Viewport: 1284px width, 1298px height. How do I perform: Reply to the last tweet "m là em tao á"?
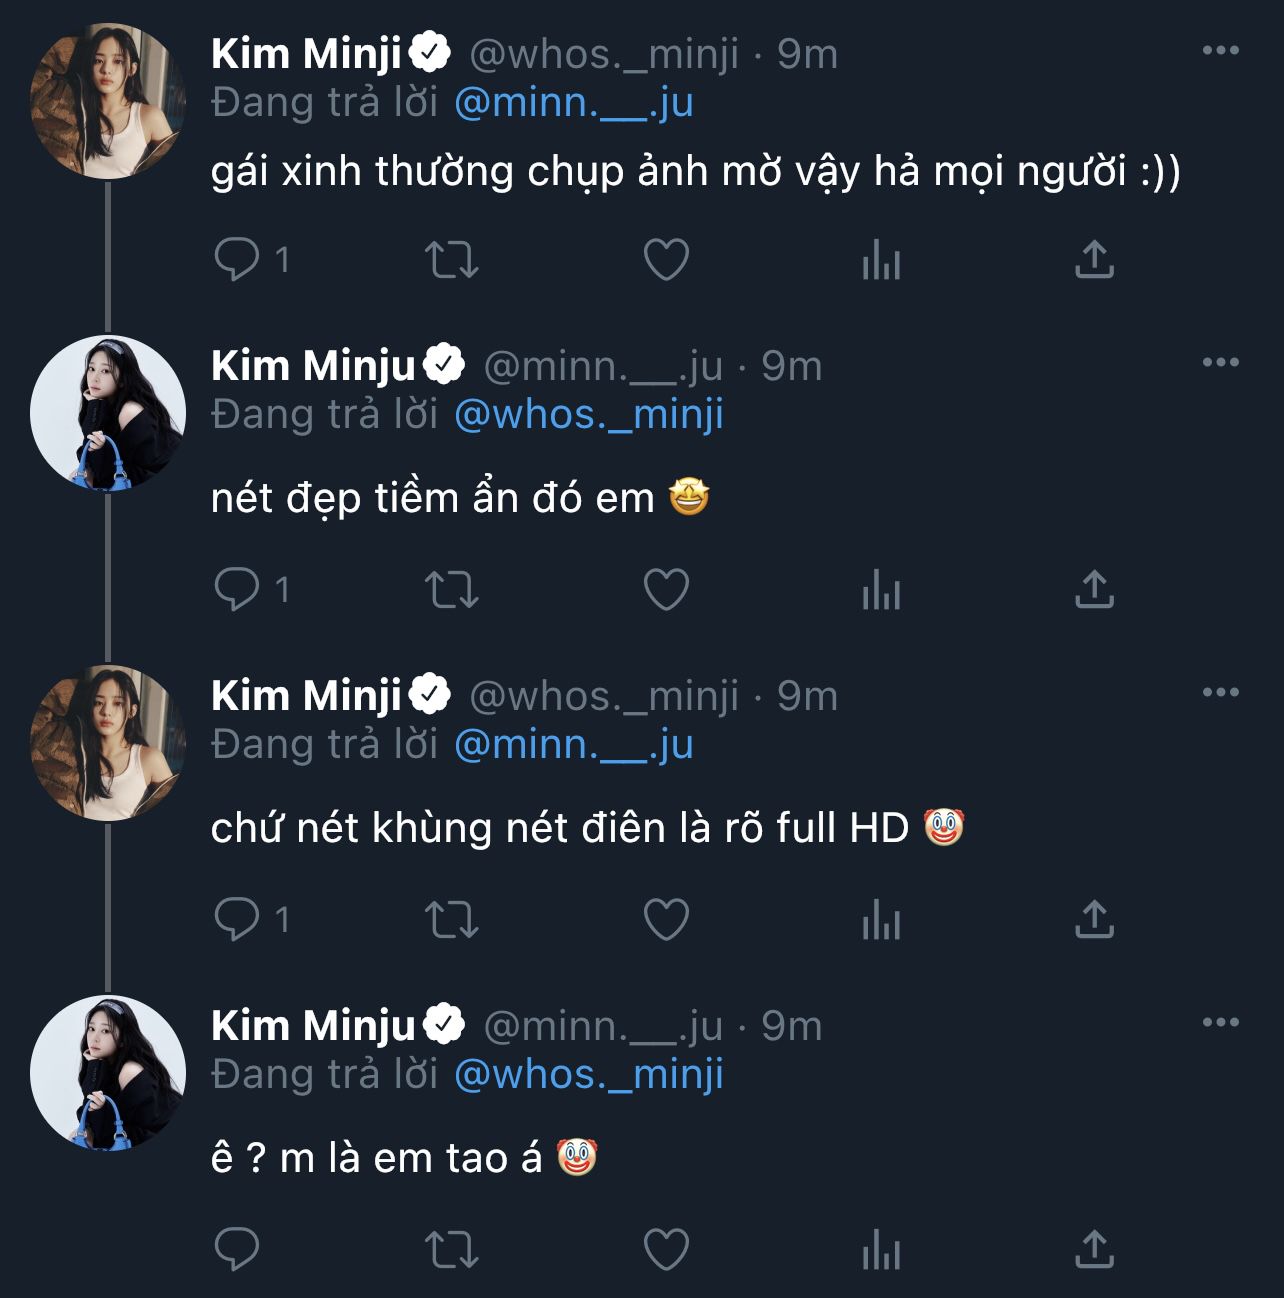(237, 1250)
